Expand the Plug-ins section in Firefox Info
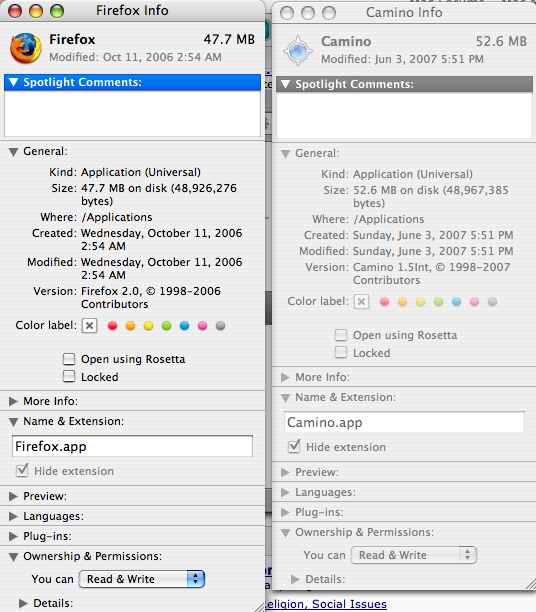 tap(14, 536)
